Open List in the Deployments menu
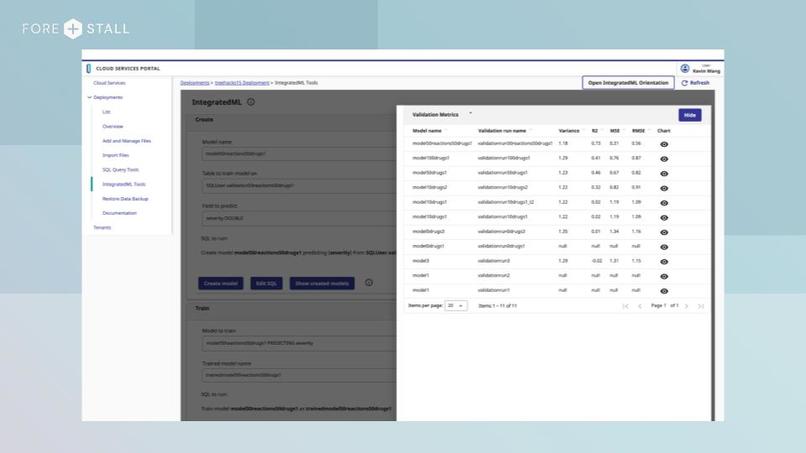806x453 pixels. 106,112
